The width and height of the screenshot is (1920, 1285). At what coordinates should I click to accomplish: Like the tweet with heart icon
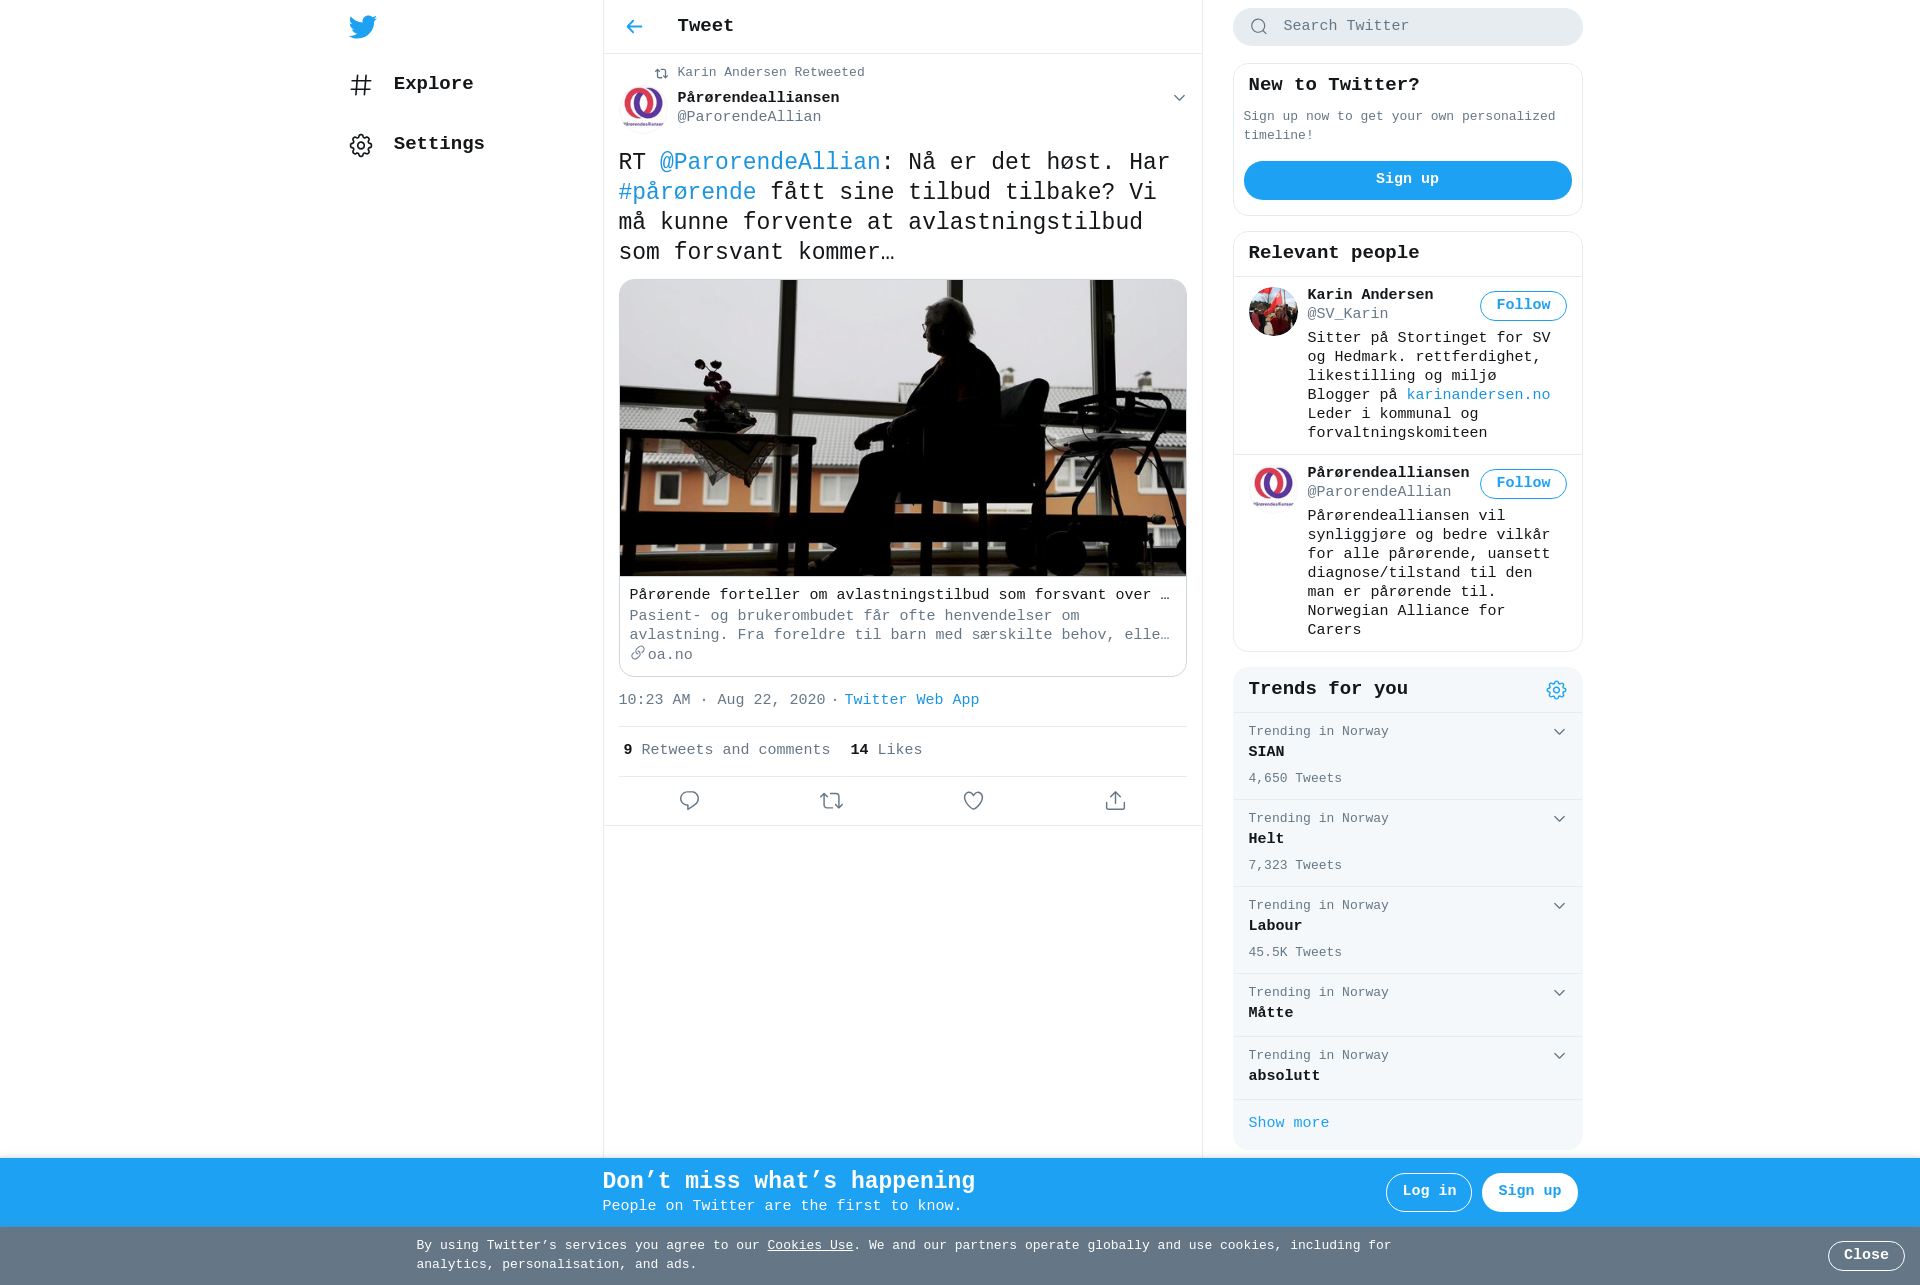(973, 801)
